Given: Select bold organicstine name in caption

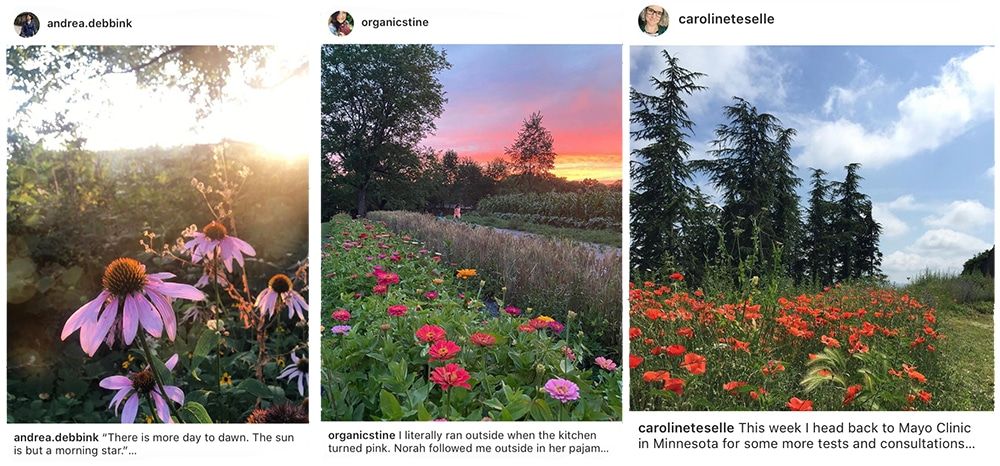Looking at the screenshot, I should point(362,435).
